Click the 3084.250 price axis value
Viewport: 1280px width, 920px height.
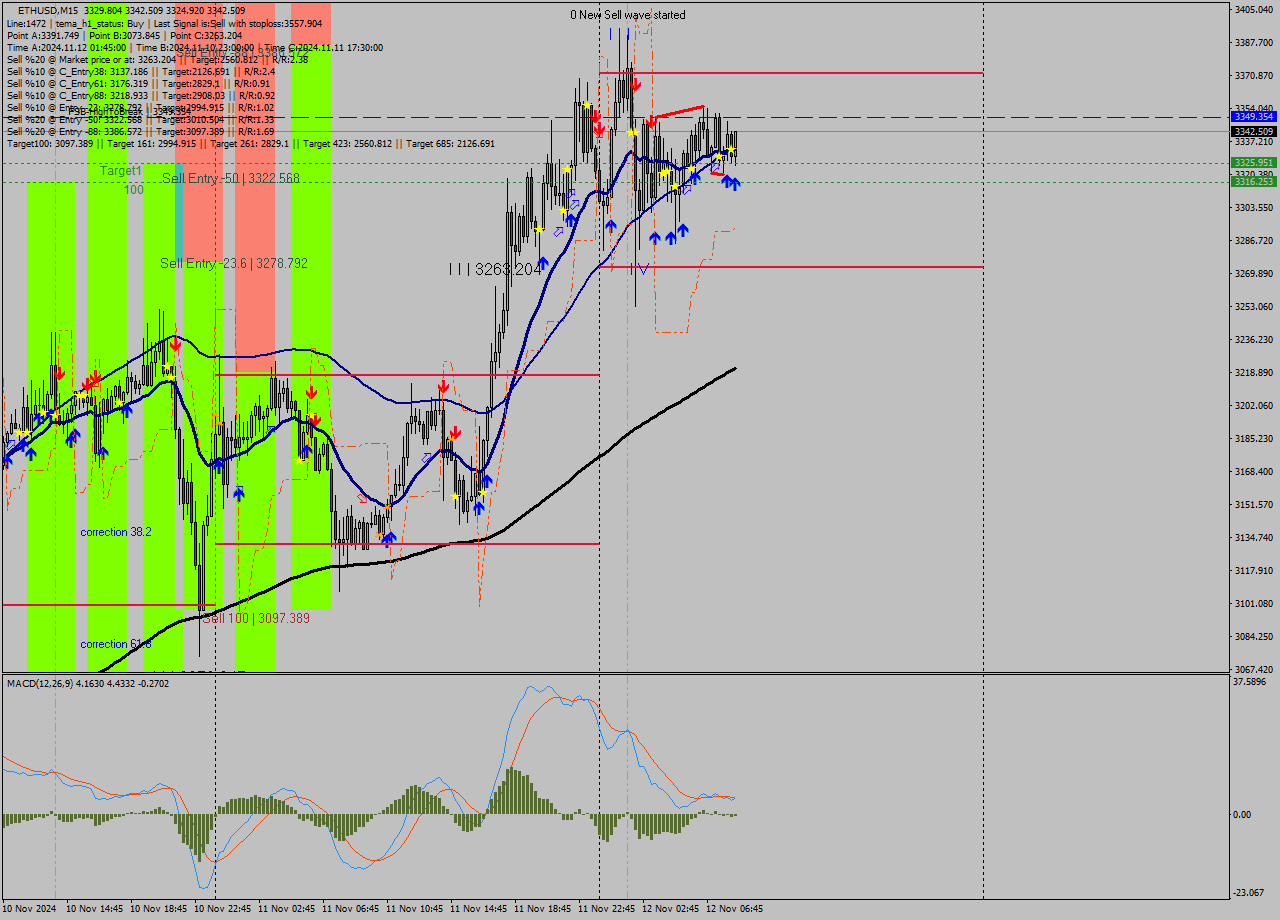1253,636
